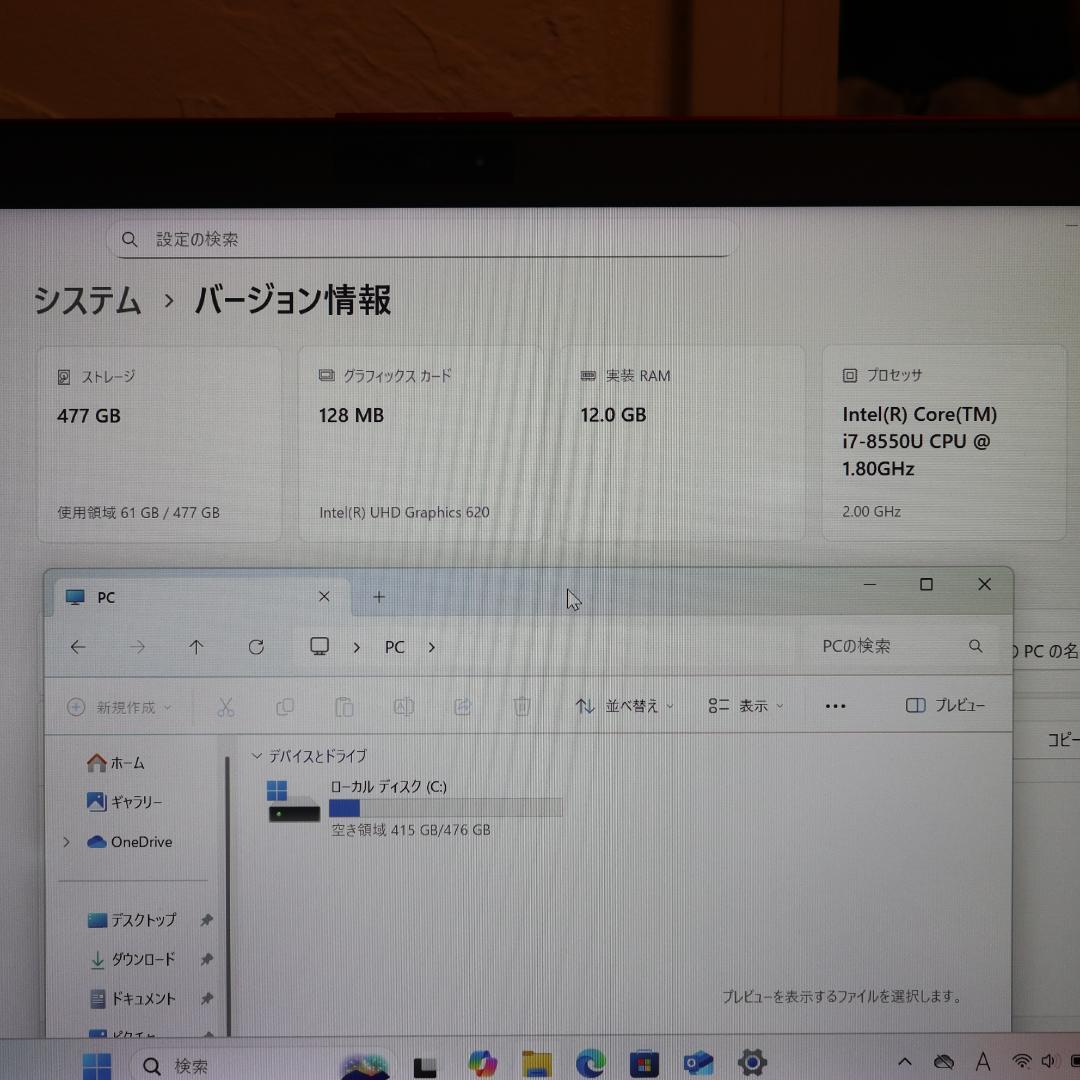Collapse the デバイスとドライブ section
The height and width of the screenshot is (1080, 1080).
(x=257, y=756)
